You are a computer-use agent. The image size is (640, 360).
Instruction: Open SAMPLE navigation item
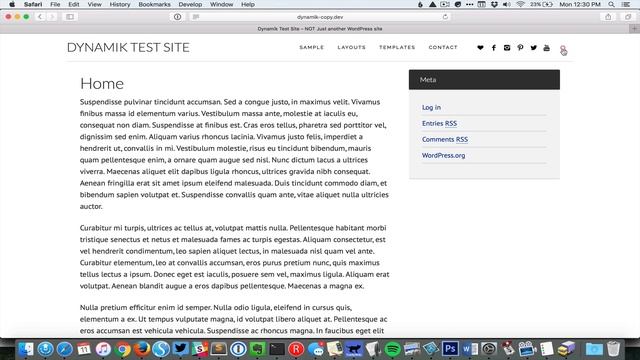click(311, 47)
